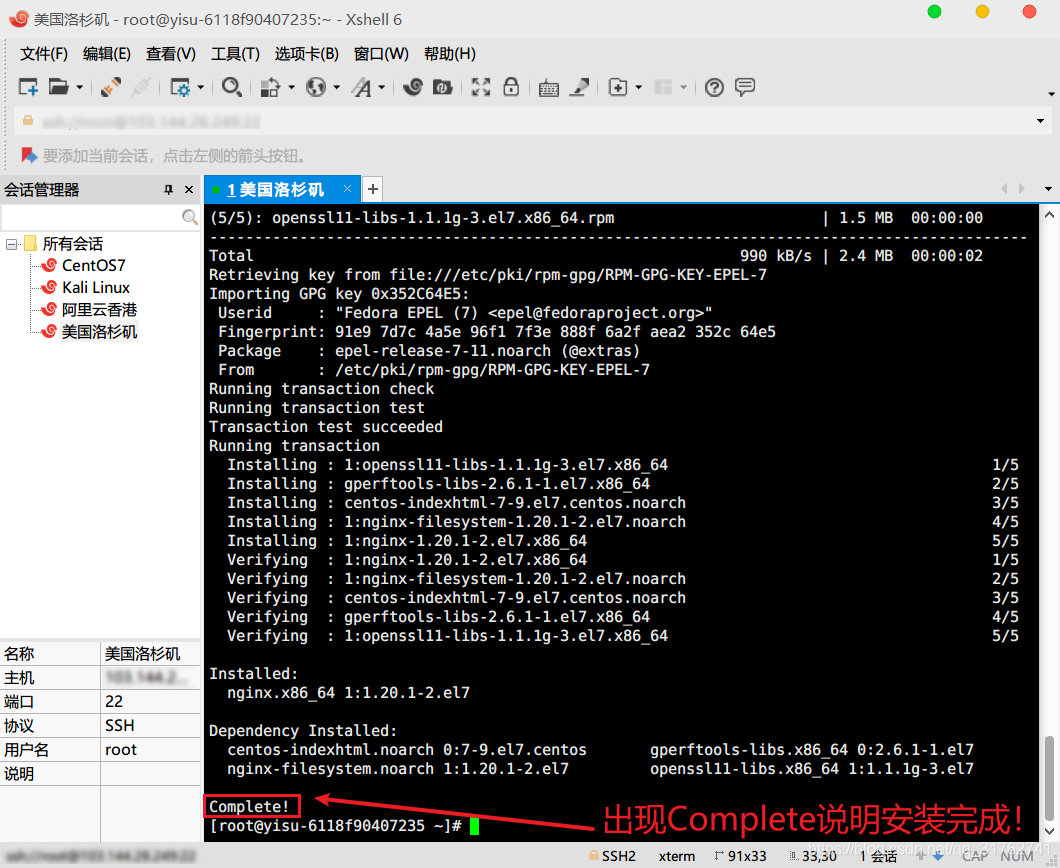The image size is (1060, 868).
Task: Click the highlighter pen toolbar icon
Action: point(579,87)
